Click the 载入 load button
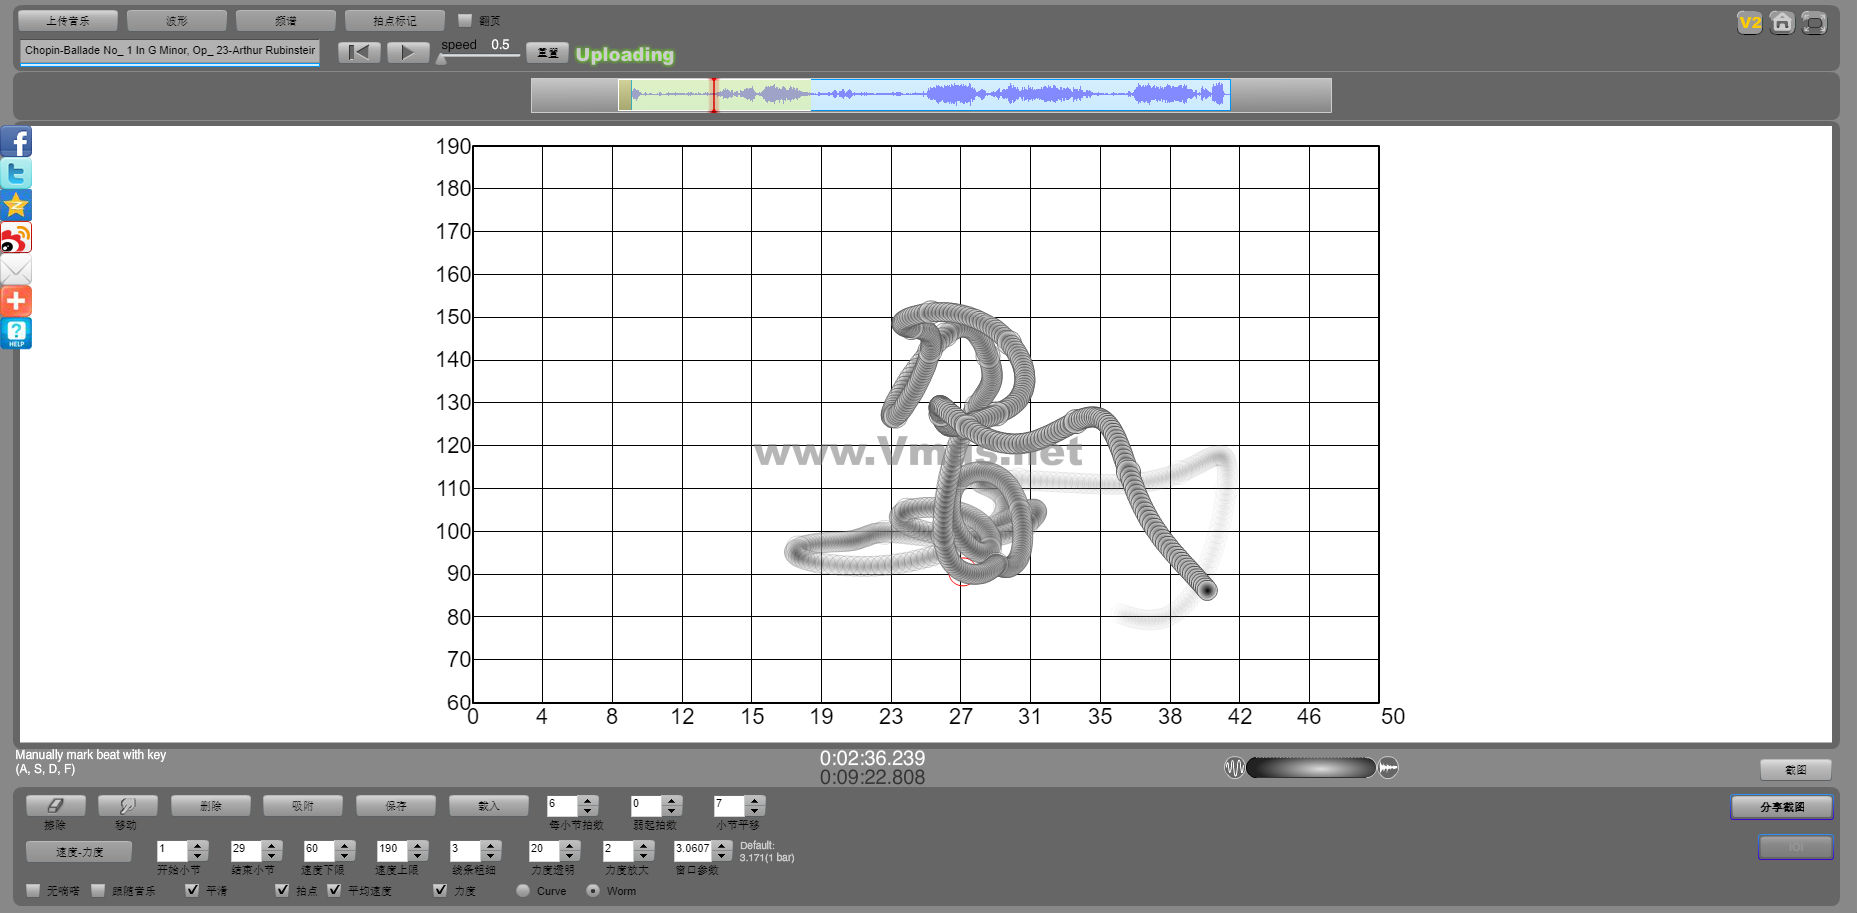The image size is (1857, 913). [x=489, y=805]
